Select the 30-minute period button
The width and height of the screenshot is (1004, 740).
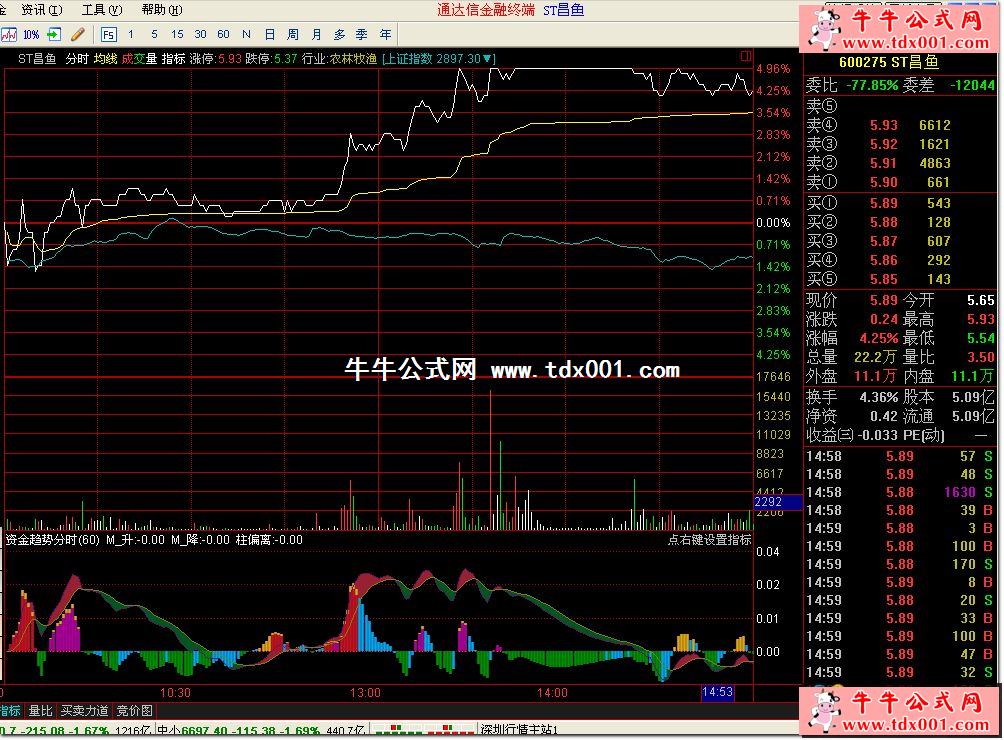click(x=200, y=35)
